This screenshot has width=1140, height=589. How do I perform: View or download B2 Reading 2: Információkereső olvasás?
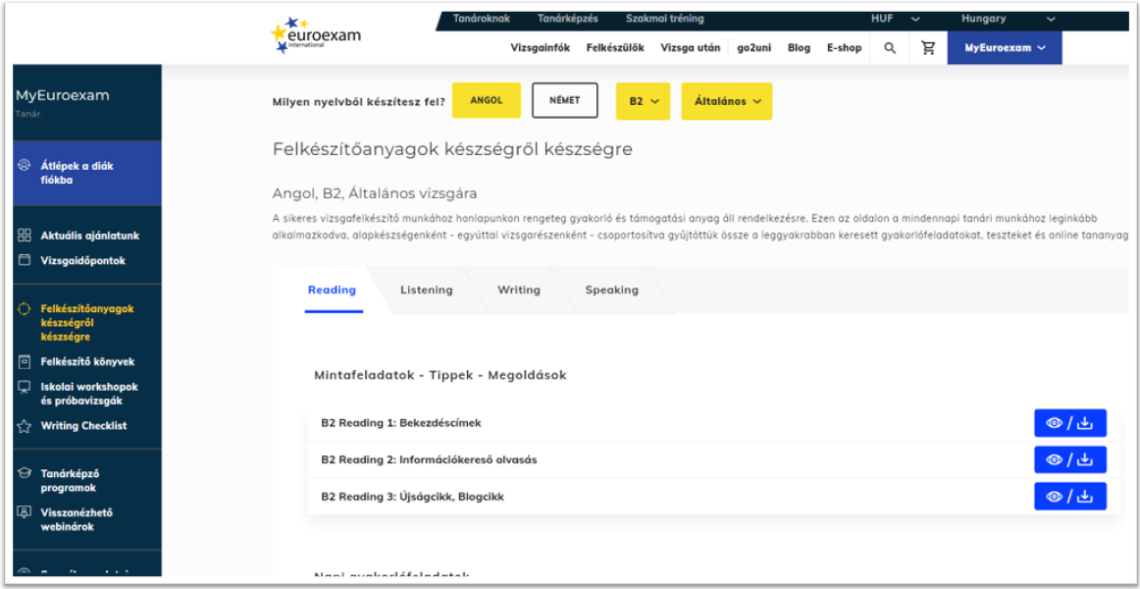tap(1070, 460)
